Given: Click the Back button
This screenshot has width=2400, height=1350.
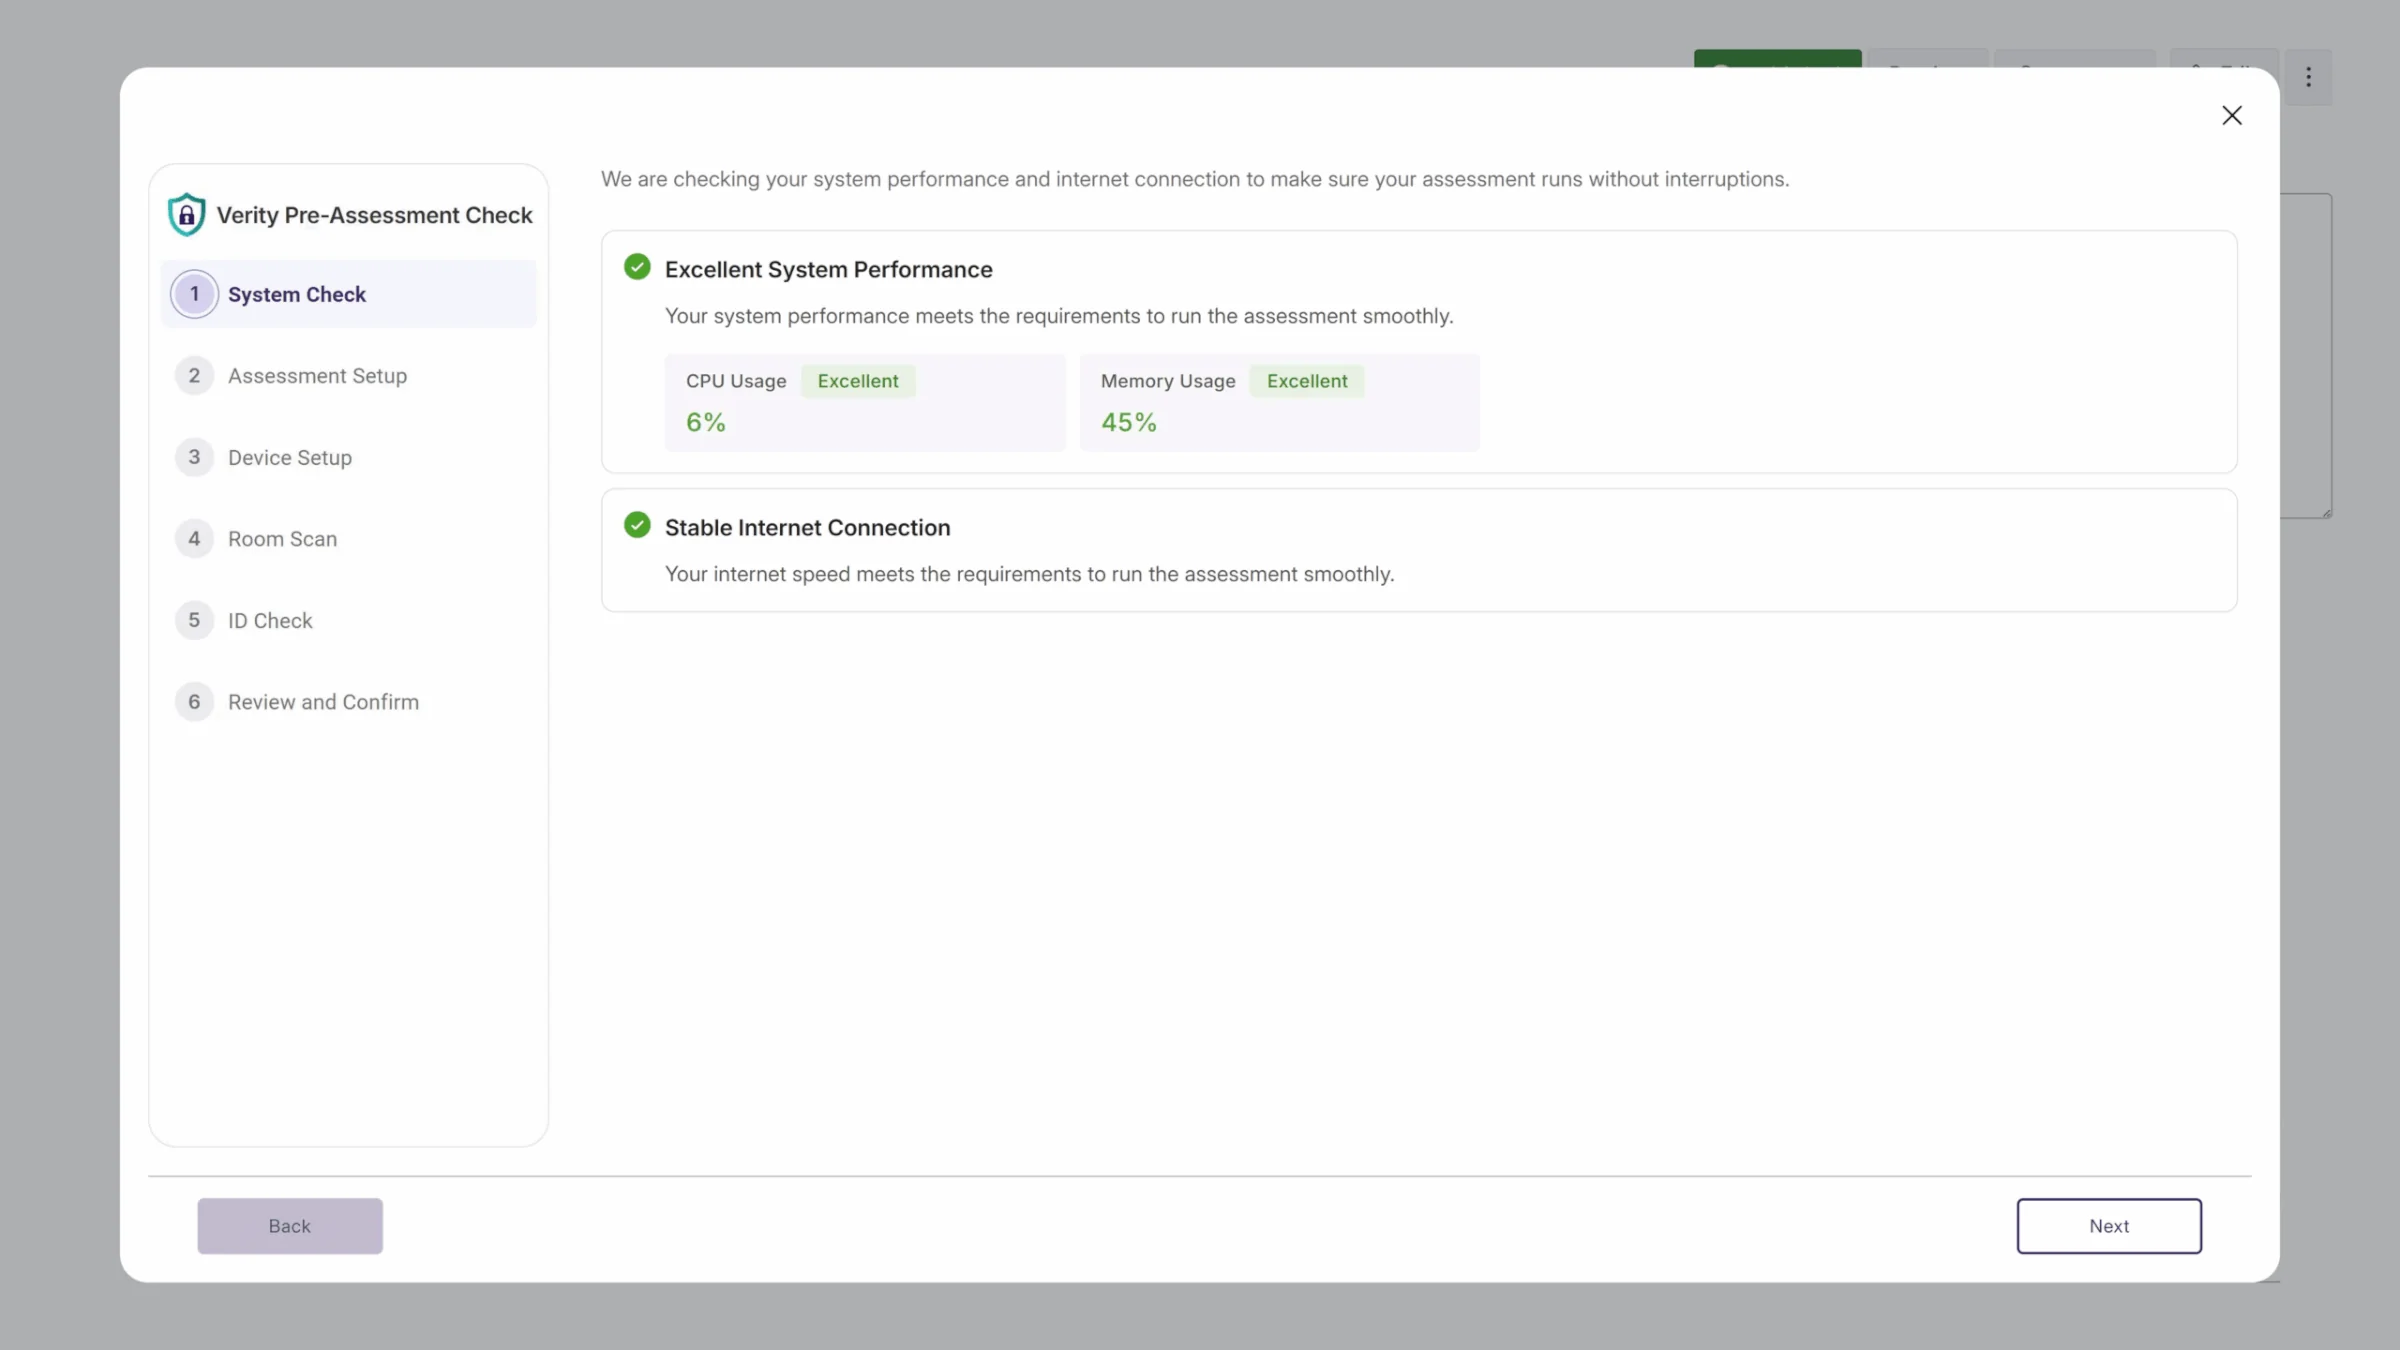Looking at the screenshot, I should click(289, 1225).
